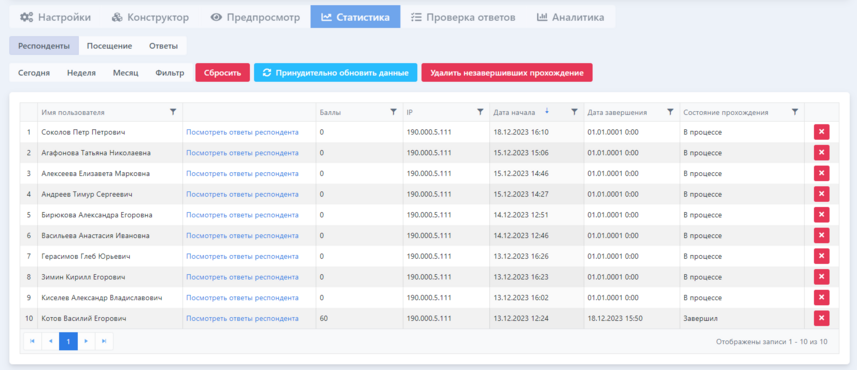Image resolution: width=857 pixels, height=370 pixels.
Task: Switch to the Аналитика tab
Action: 571,17
